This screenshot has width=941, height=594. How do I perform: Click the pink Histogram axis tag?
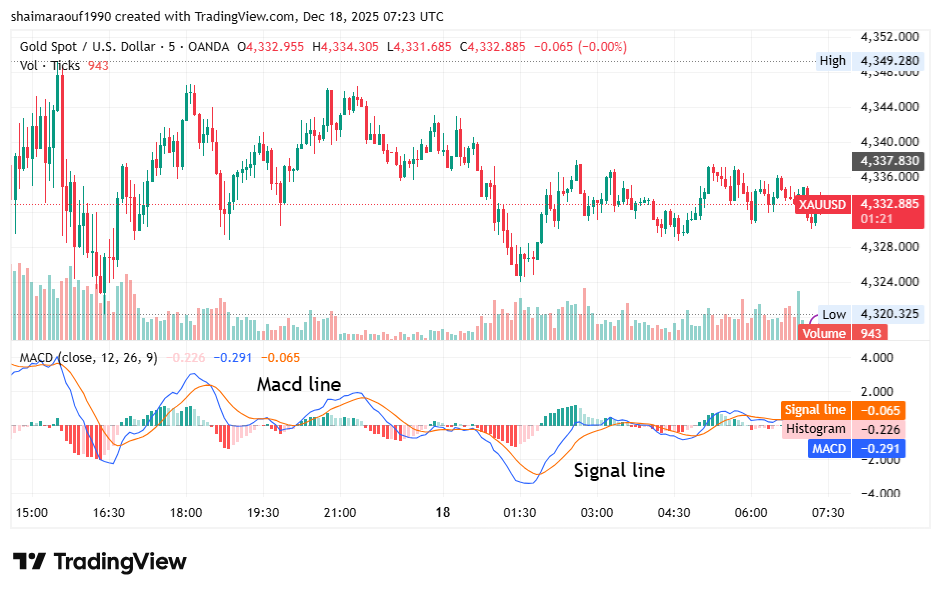[x=815, y=429]
